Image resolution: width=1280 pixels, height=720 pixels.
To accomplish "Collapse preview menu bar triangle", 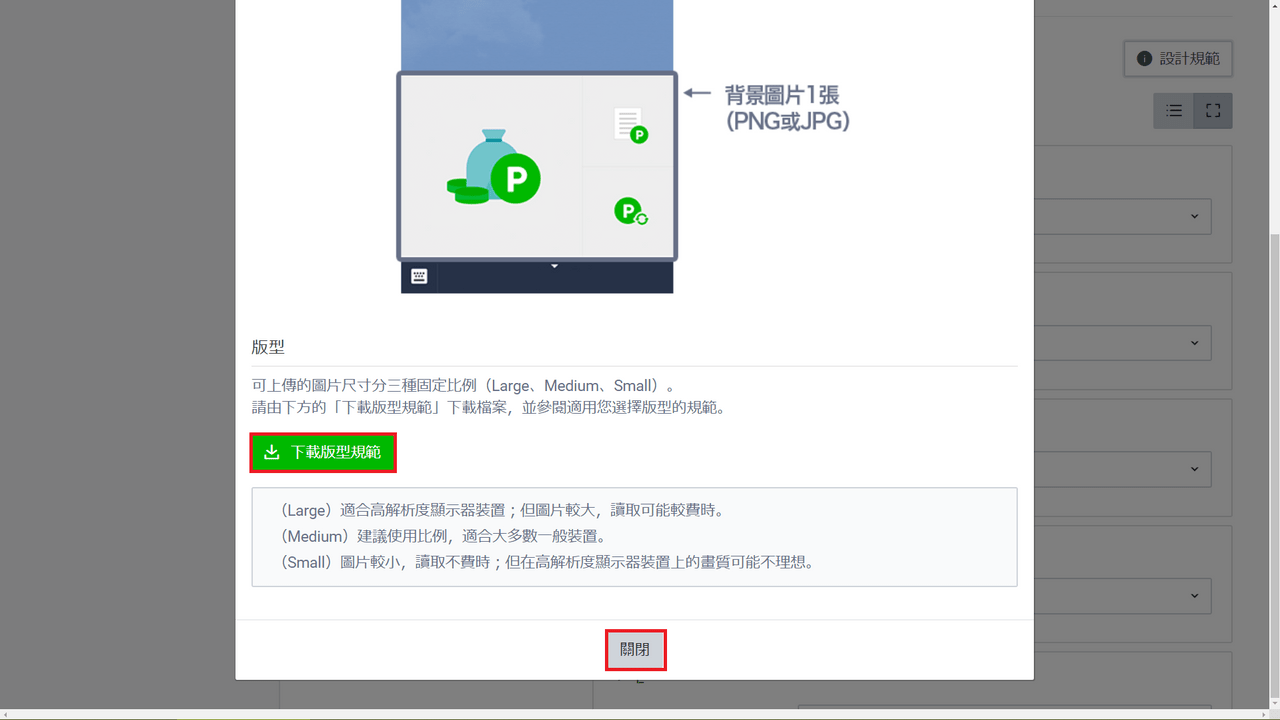I will click(x=554, y=266).
